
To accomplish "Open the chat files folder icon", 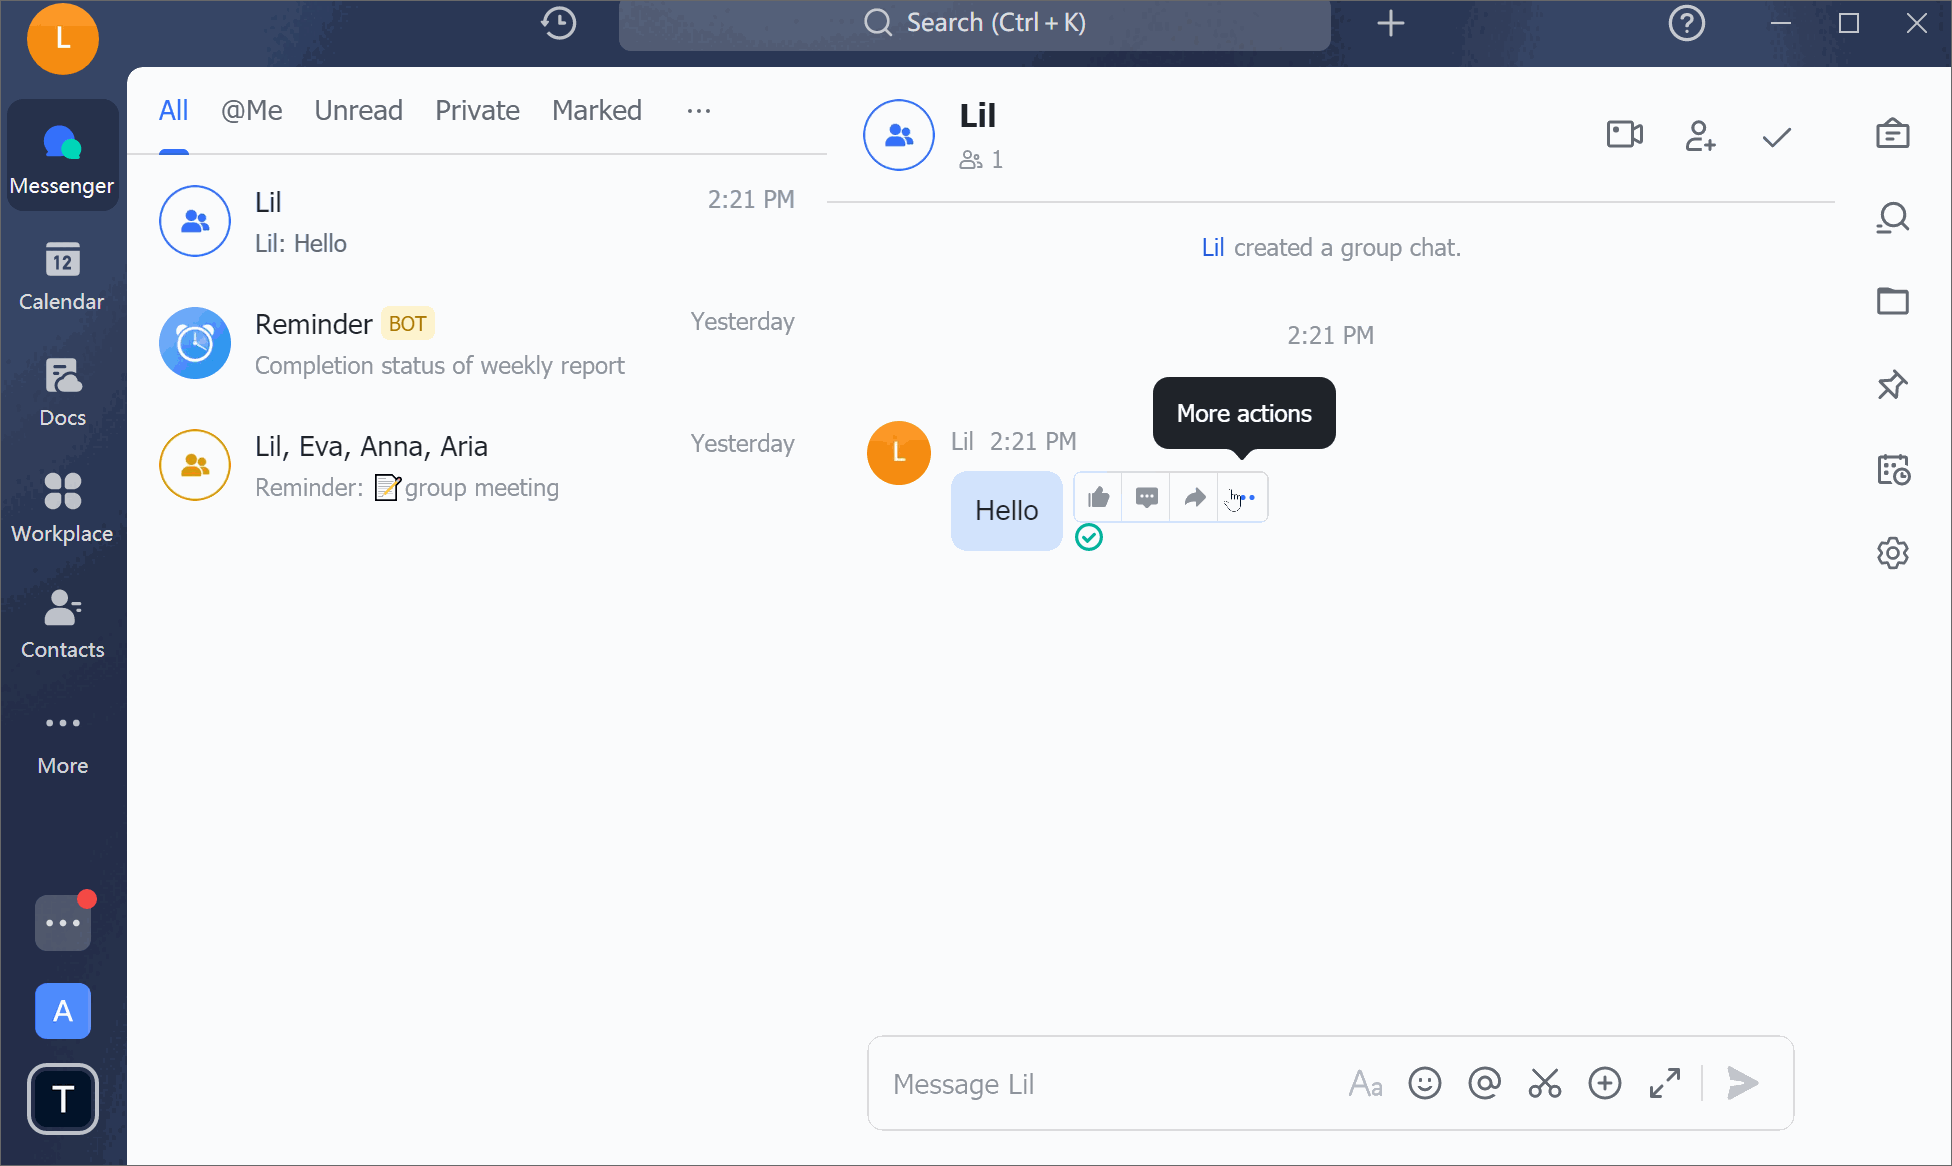I will pos(1892,301).
